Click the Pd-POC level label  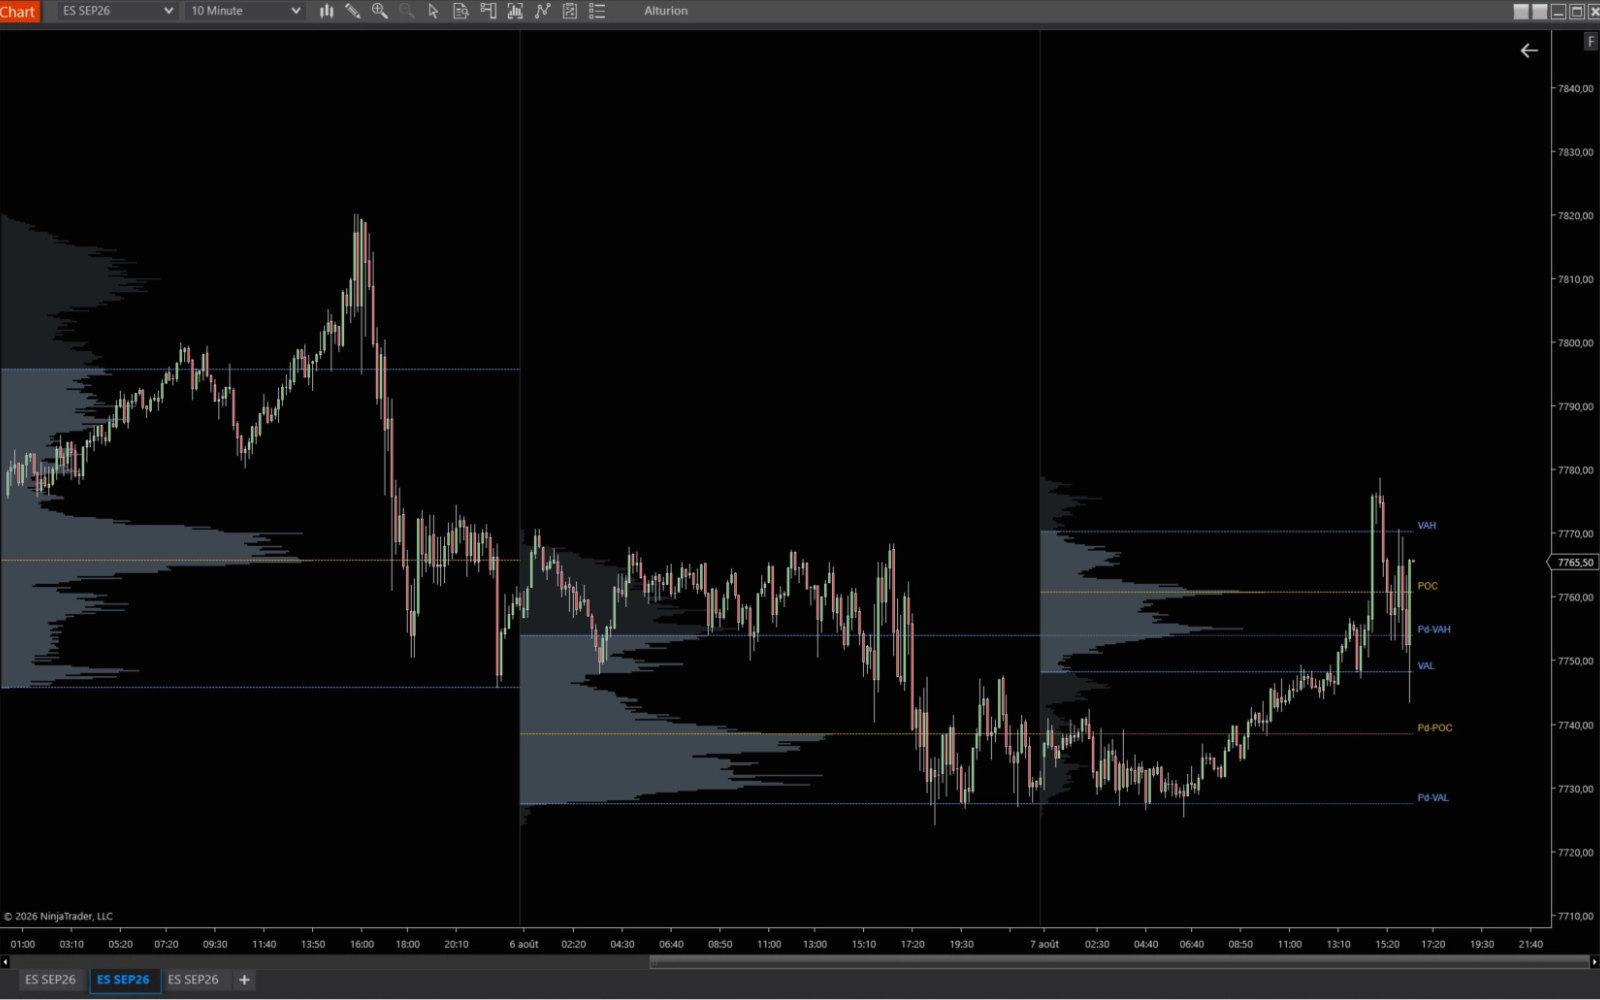point(1434,728)
